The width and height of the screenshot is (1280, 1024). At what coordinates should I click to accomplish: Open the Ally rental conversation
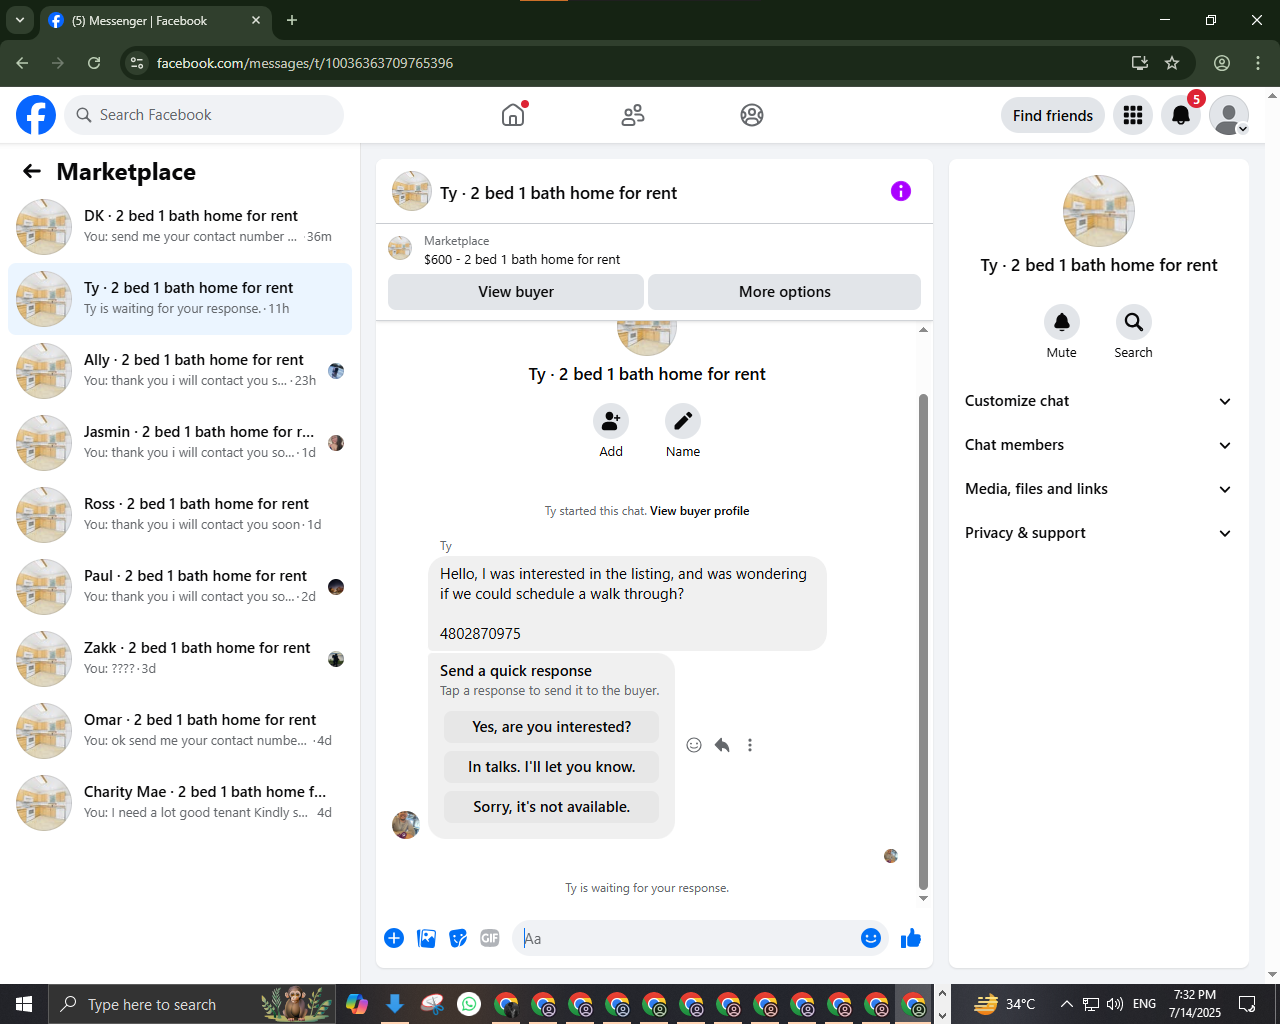[x=180, y=371]
